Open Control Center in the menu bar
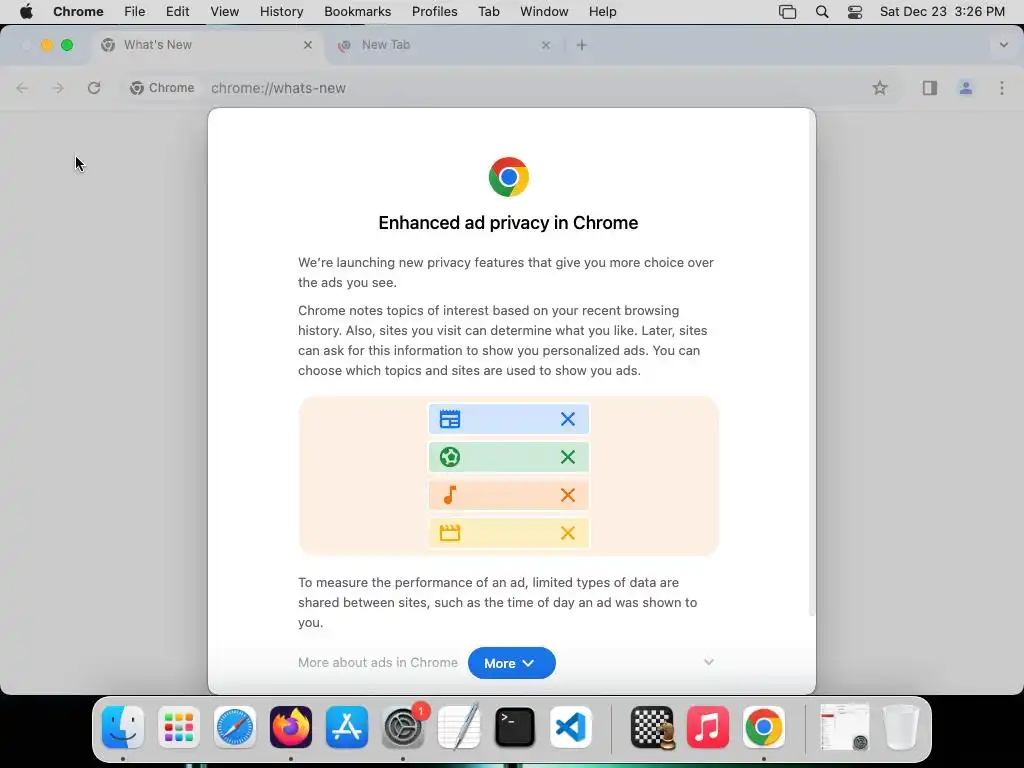This screenshot has width=1024, height=768. point(855,12)
